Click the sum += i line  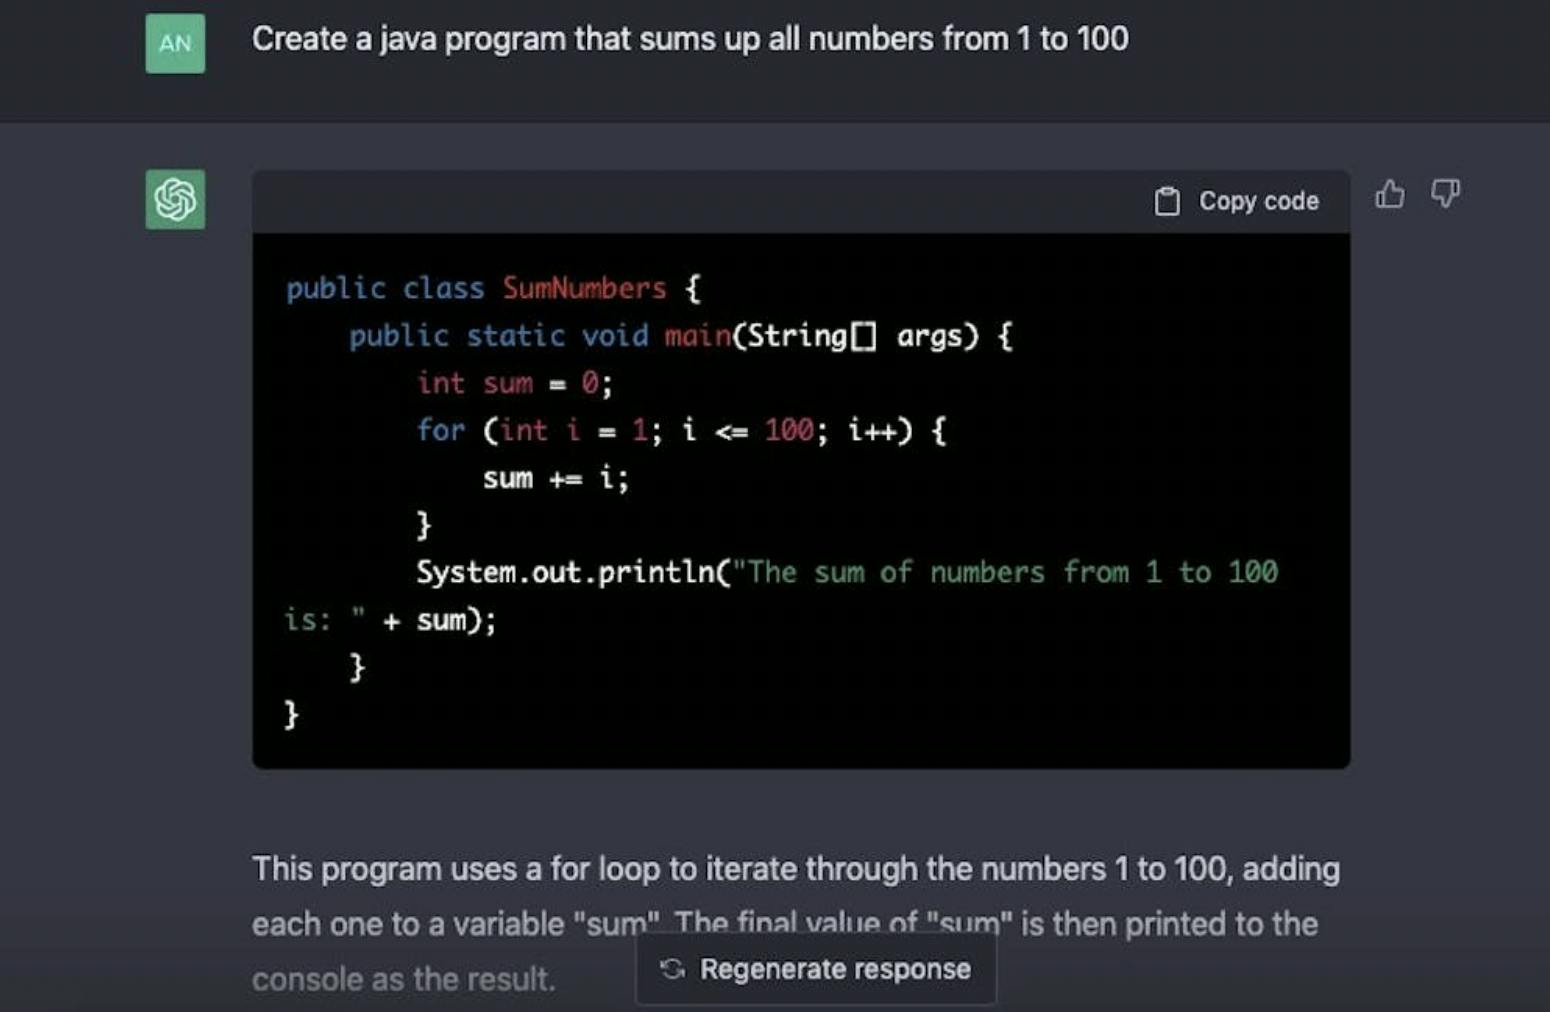tap(555, 477)
